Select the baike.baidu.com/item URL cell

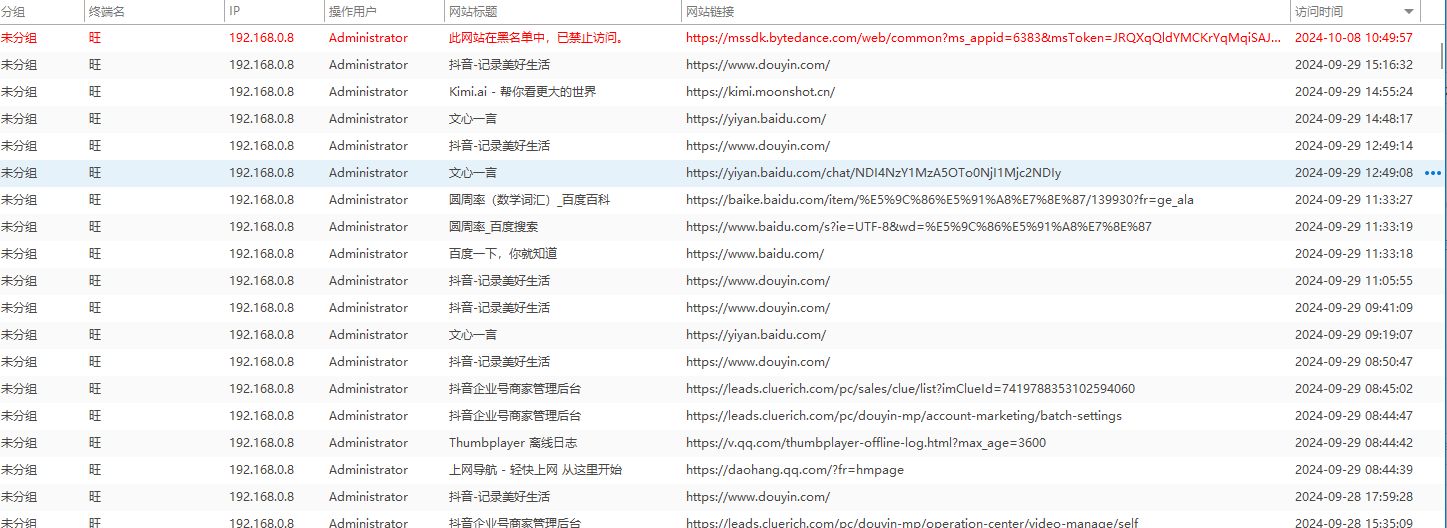[939, 200]
